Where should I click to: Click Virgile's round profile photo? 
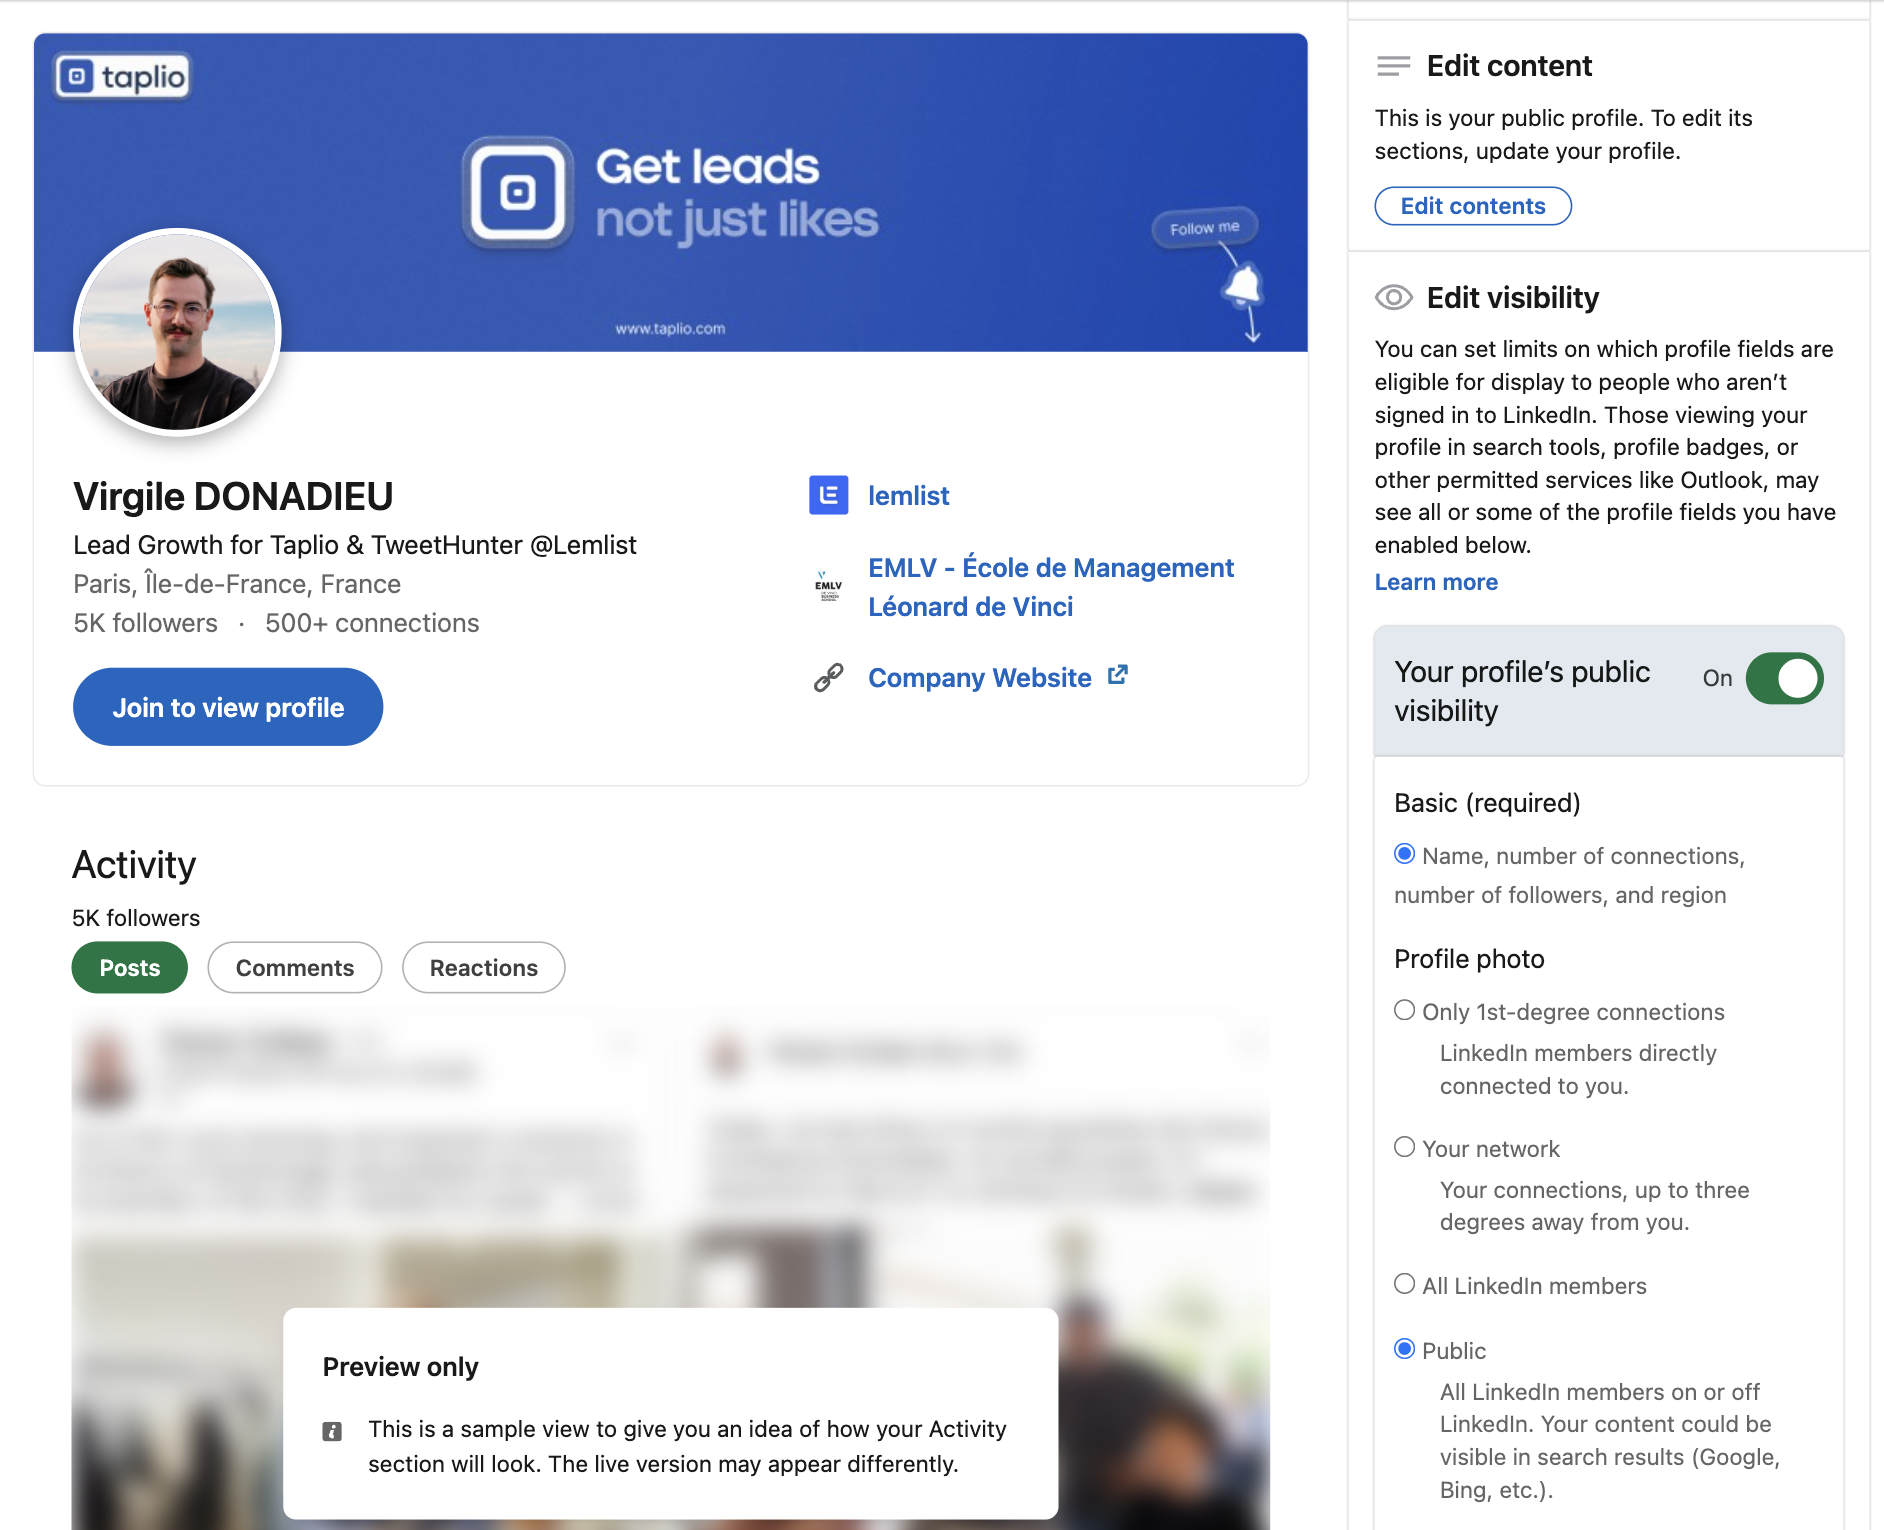coord(178,333)
